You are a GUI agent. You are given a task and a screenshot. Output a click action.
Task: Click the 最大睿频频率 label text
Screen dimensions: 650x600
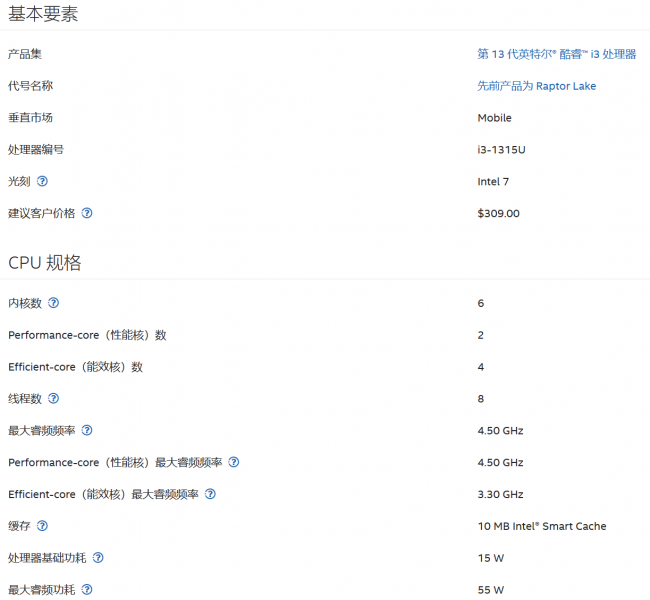coord(41,431)
